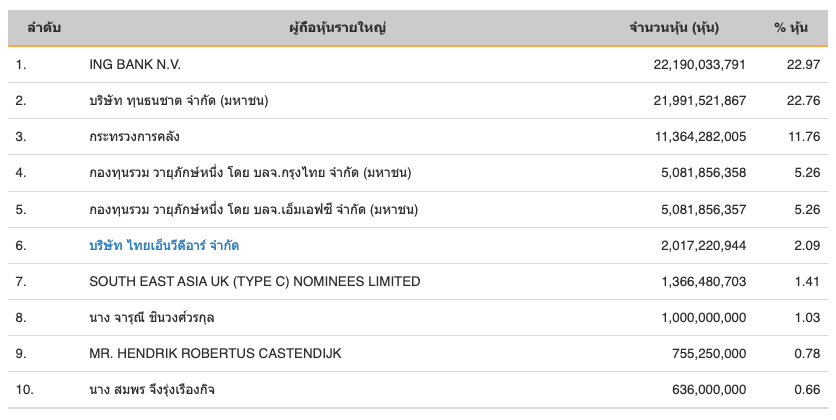
Task: Click the % หุ้น column header
Action: pos(791,28)
